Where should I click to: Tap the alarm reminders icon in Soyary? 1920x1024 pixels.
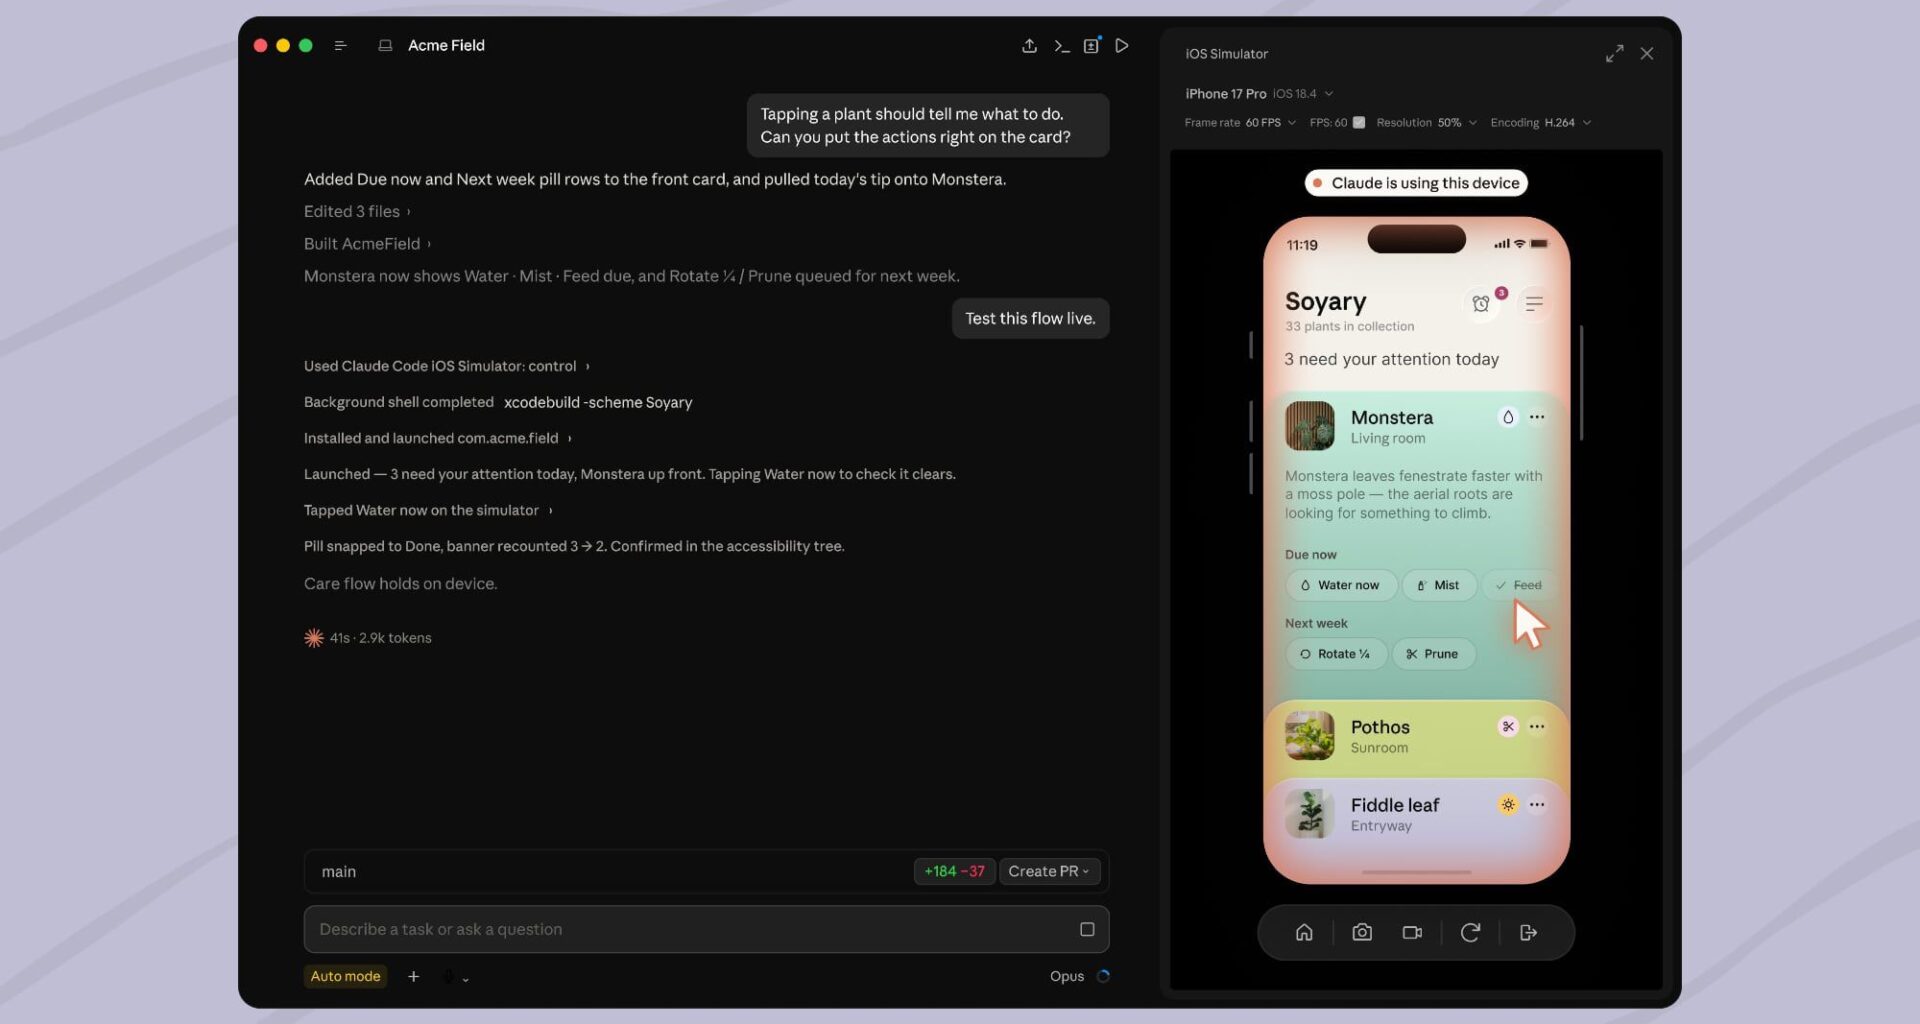(1481, 304)
